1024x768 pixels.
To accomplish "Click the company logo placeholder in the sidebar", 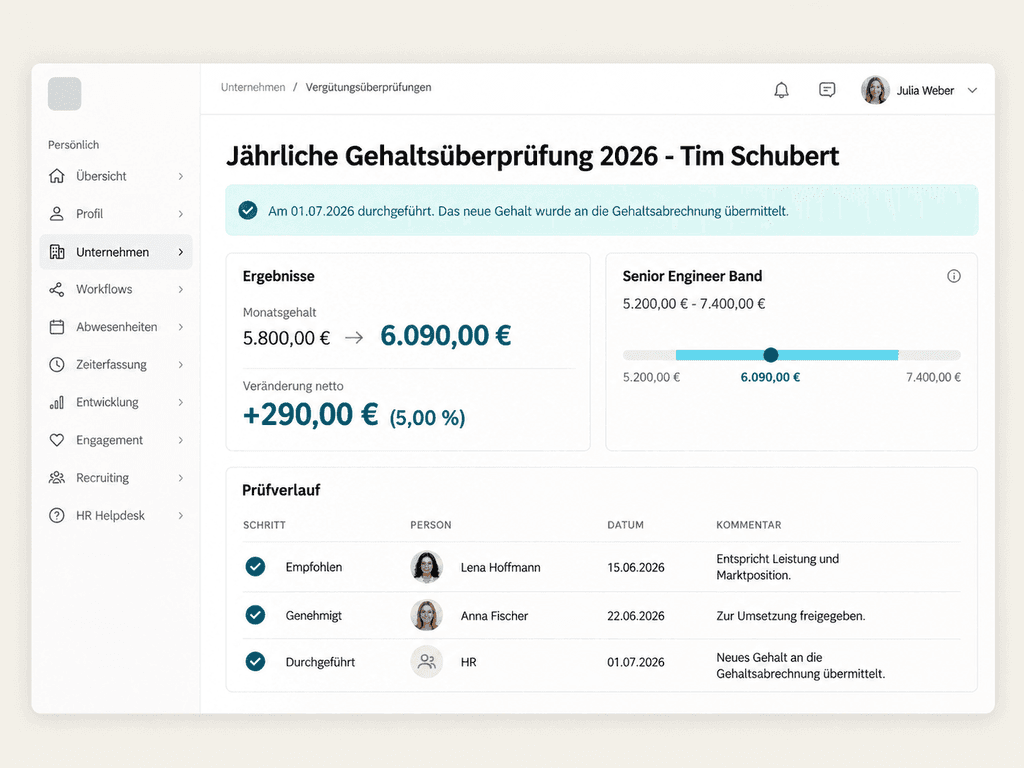I will coord(65,93).
